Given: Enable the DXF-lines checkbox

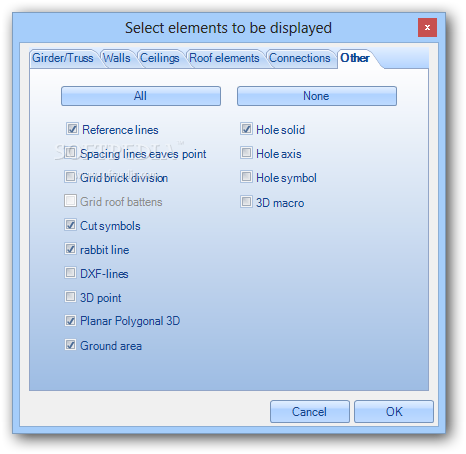Looking at the screenshot, I should click(70, 273).
